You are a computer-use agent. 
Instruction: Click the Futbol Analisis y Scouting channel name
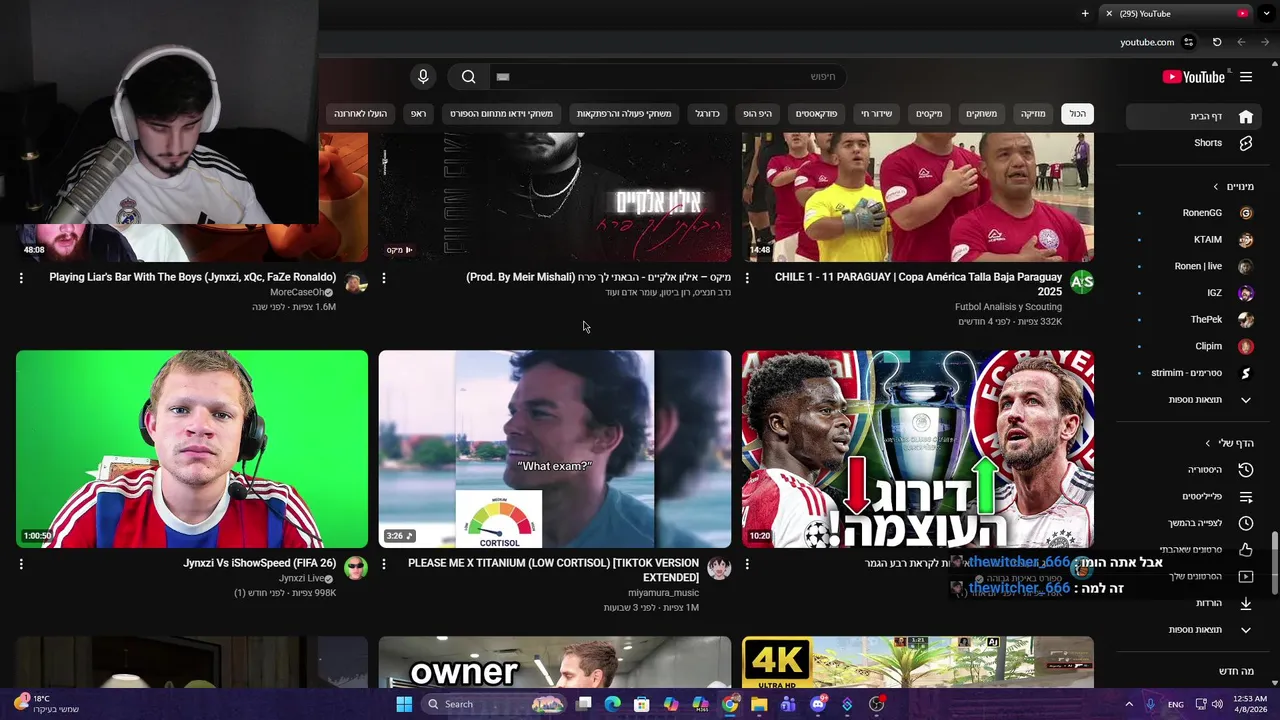1008,307
